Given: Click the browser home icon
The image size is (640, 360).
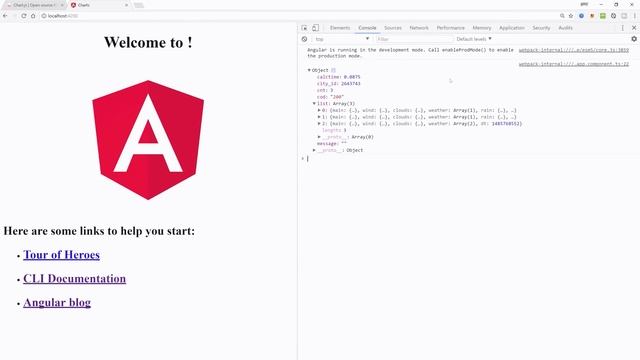Looking at the screenshot, I should click(x=33, y=16).
